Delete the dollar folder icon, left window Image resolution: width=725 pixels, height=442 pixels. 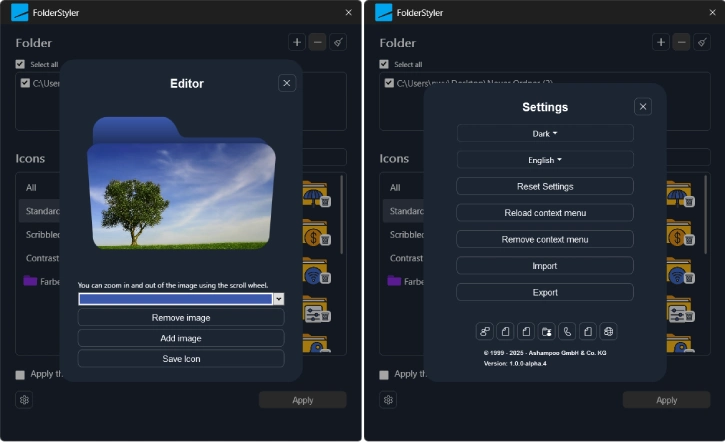326,240
